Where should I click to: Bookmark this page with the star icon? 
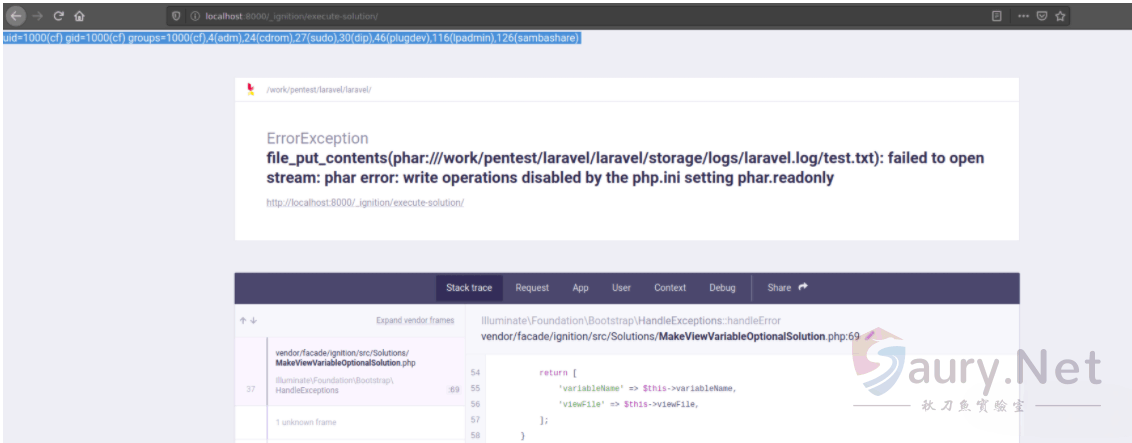click(x=1060, y=16)
